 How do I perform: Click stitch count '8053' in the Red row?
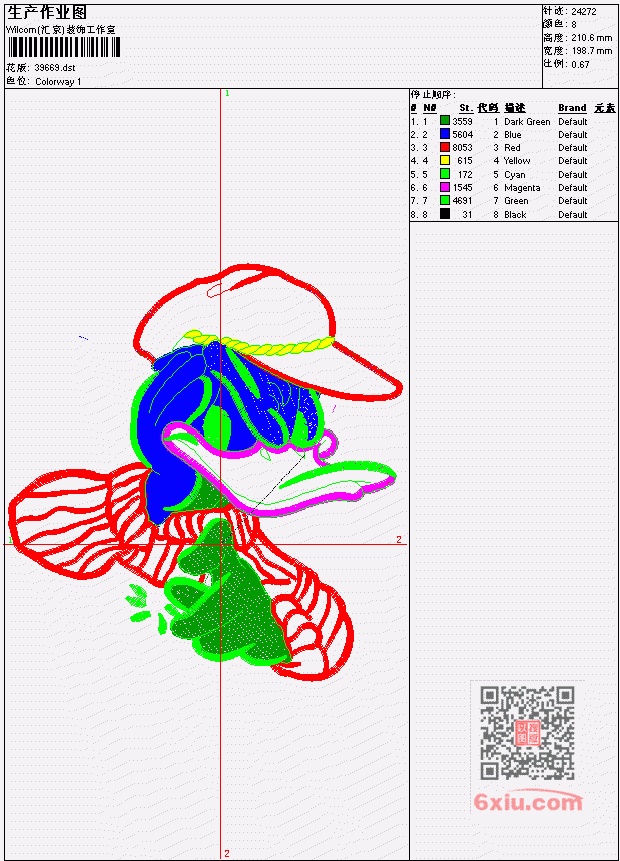coord(462,148)
